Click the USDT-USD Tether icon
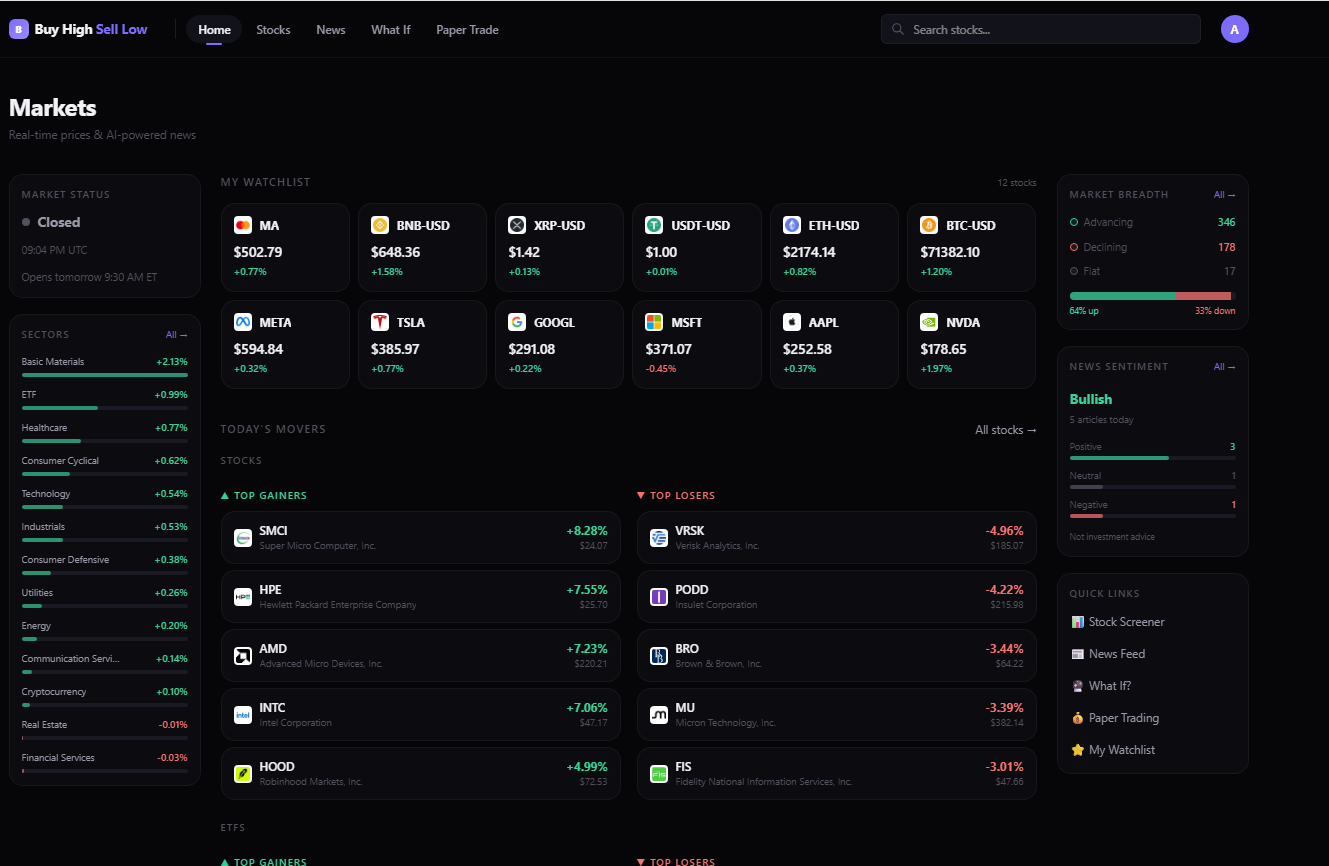Screen dimensions: 1329x866 click(654, 225)
